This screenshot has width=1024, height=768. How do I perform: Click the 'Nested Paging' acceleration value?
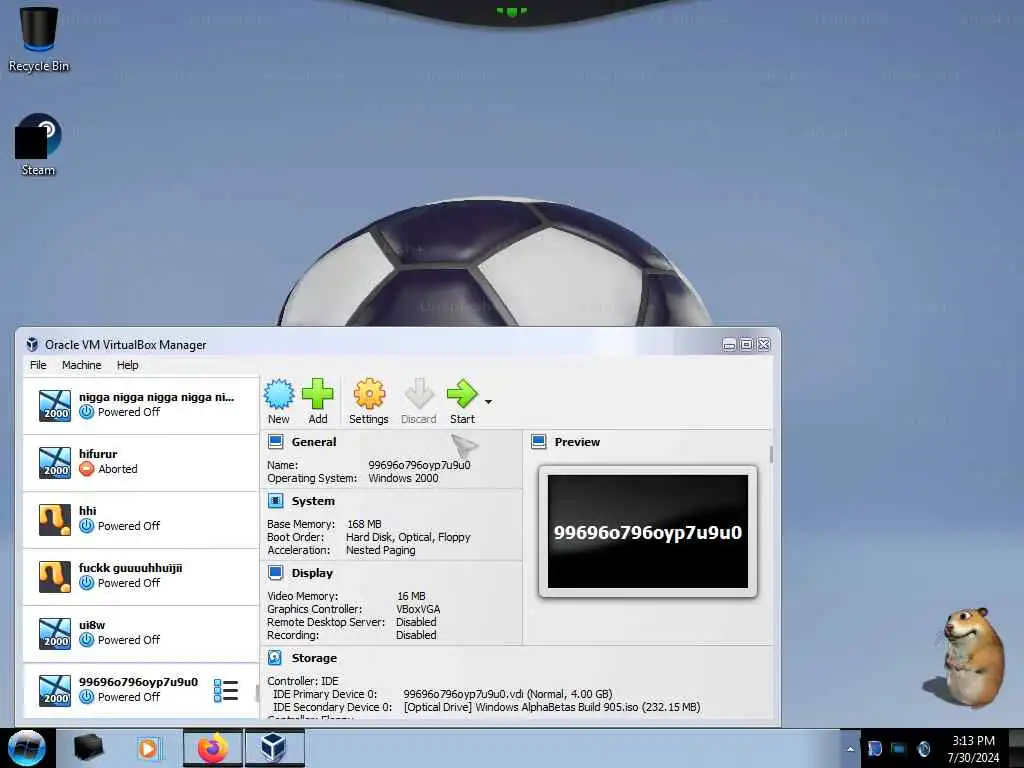(x=381, y=550)
